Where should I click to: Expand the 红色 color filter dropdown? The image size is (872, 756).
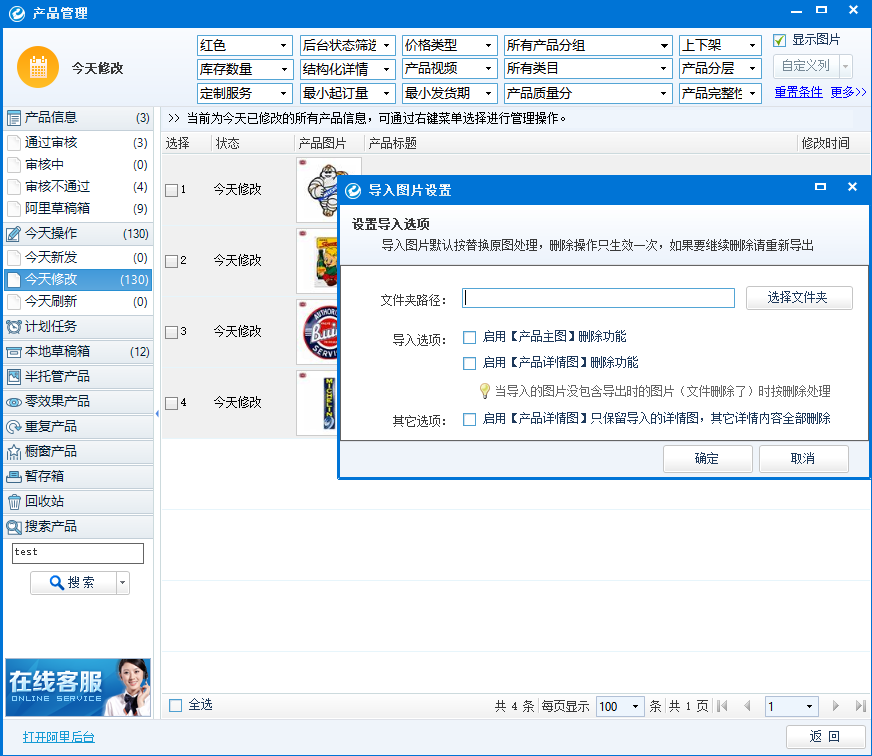[x=245, y=46]
